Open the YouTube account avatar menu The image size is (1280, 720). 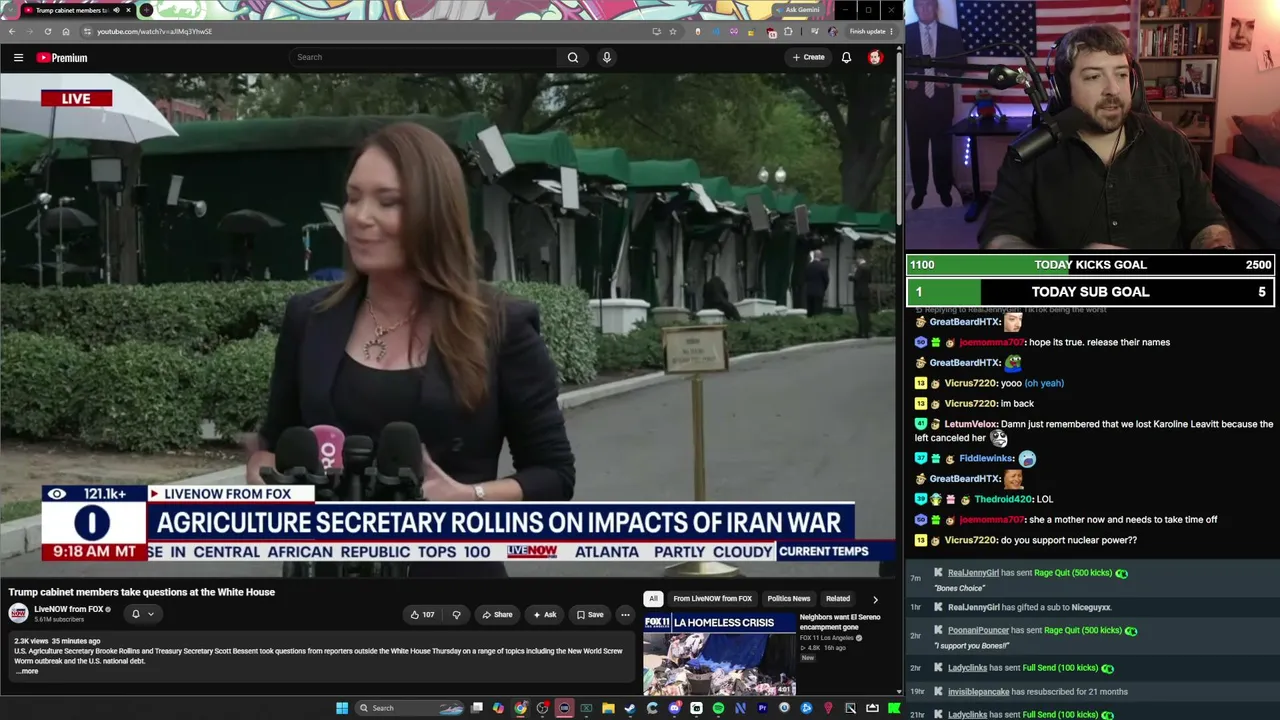pos(875,57)
